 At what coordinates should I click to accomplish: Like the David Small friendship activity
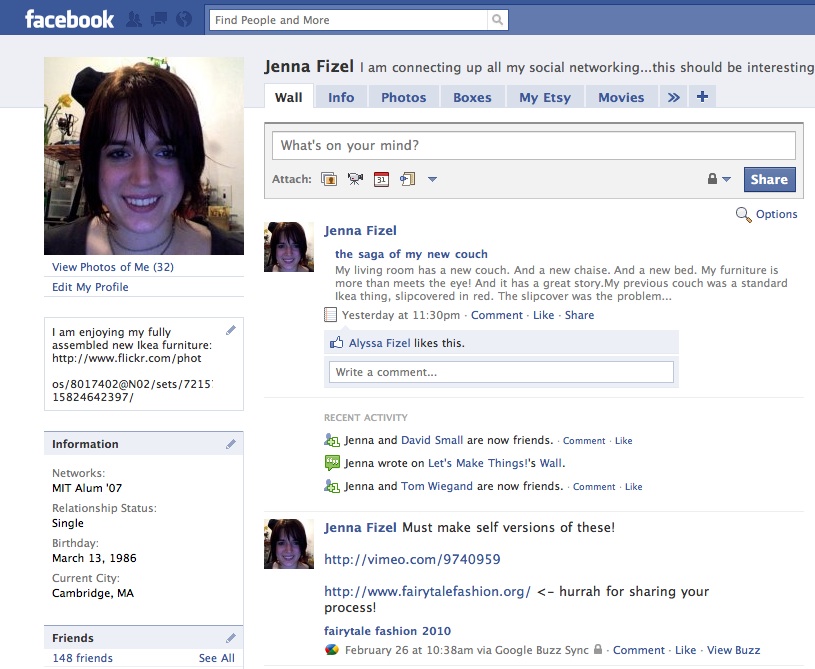pos(623,441)
